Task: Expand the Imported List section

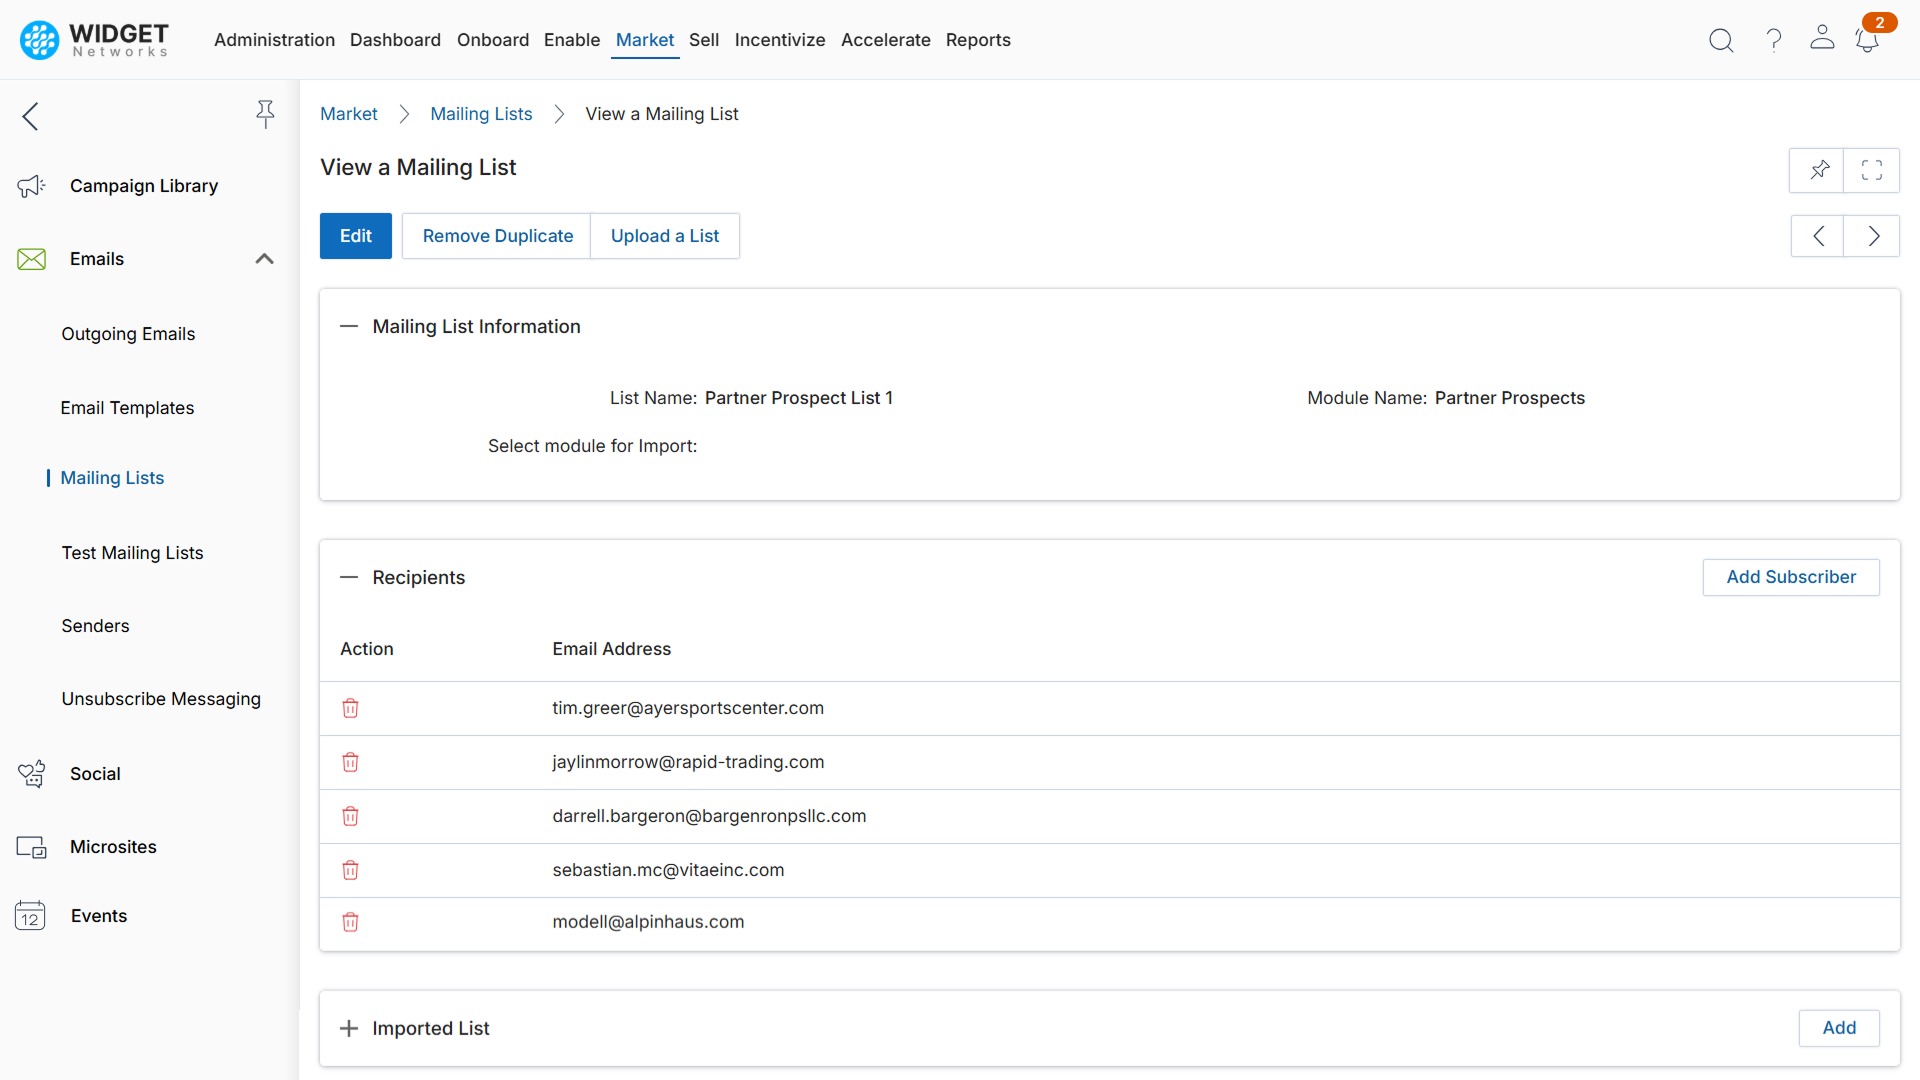Action: click(x=348, y=1028)
